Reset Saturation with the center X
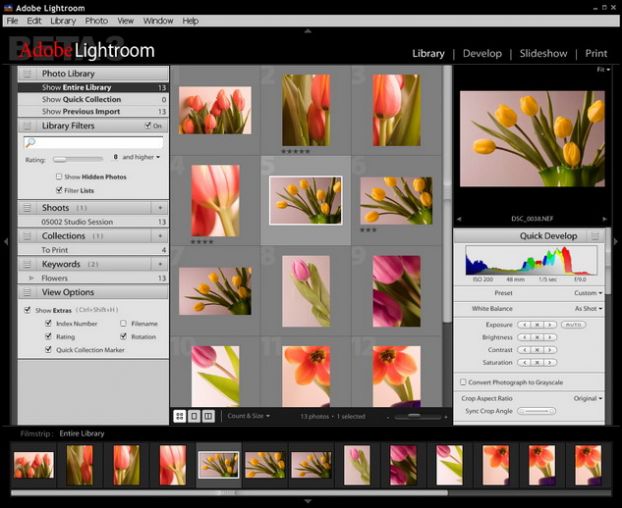This screenshot has height=508, width=622. click(x=537, y=363)
